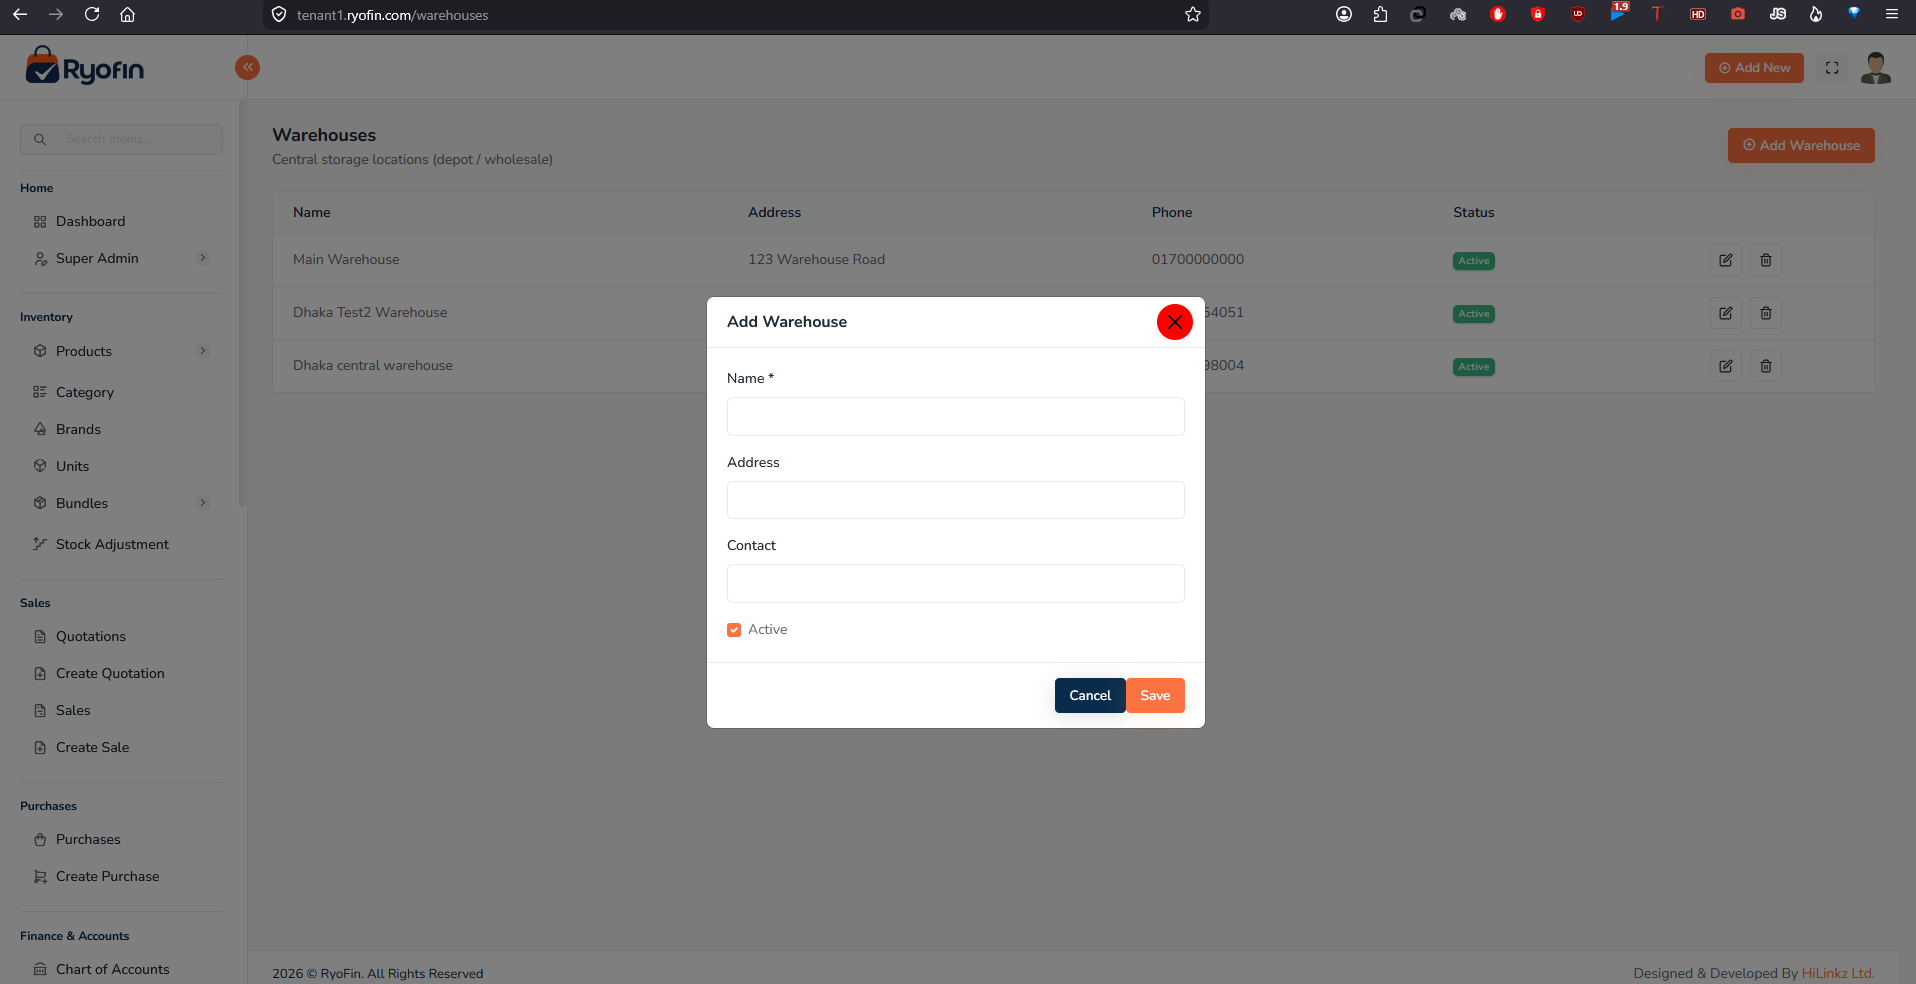
Task: Open Brands in sidebar
Action: (78, 429)
